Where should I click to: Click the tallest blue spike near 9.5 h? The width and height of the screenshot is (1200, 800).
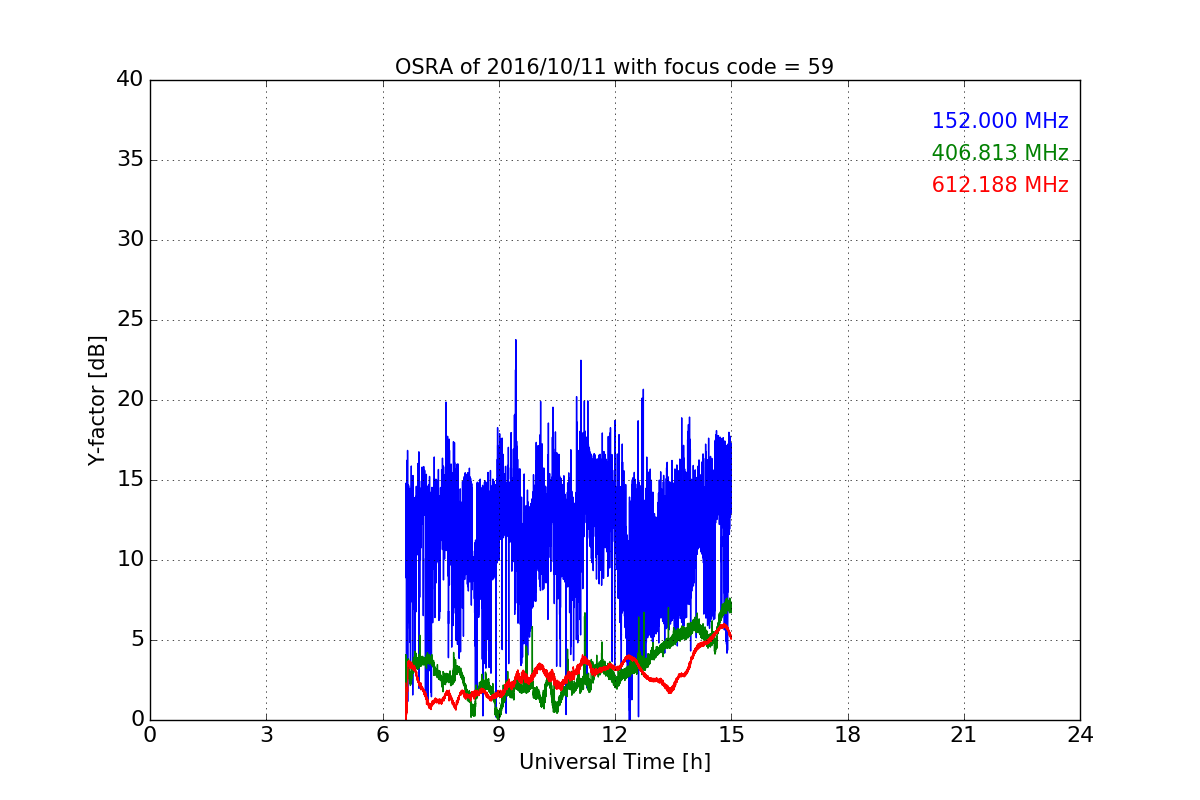pyautogui.click(x=516, y=342)
